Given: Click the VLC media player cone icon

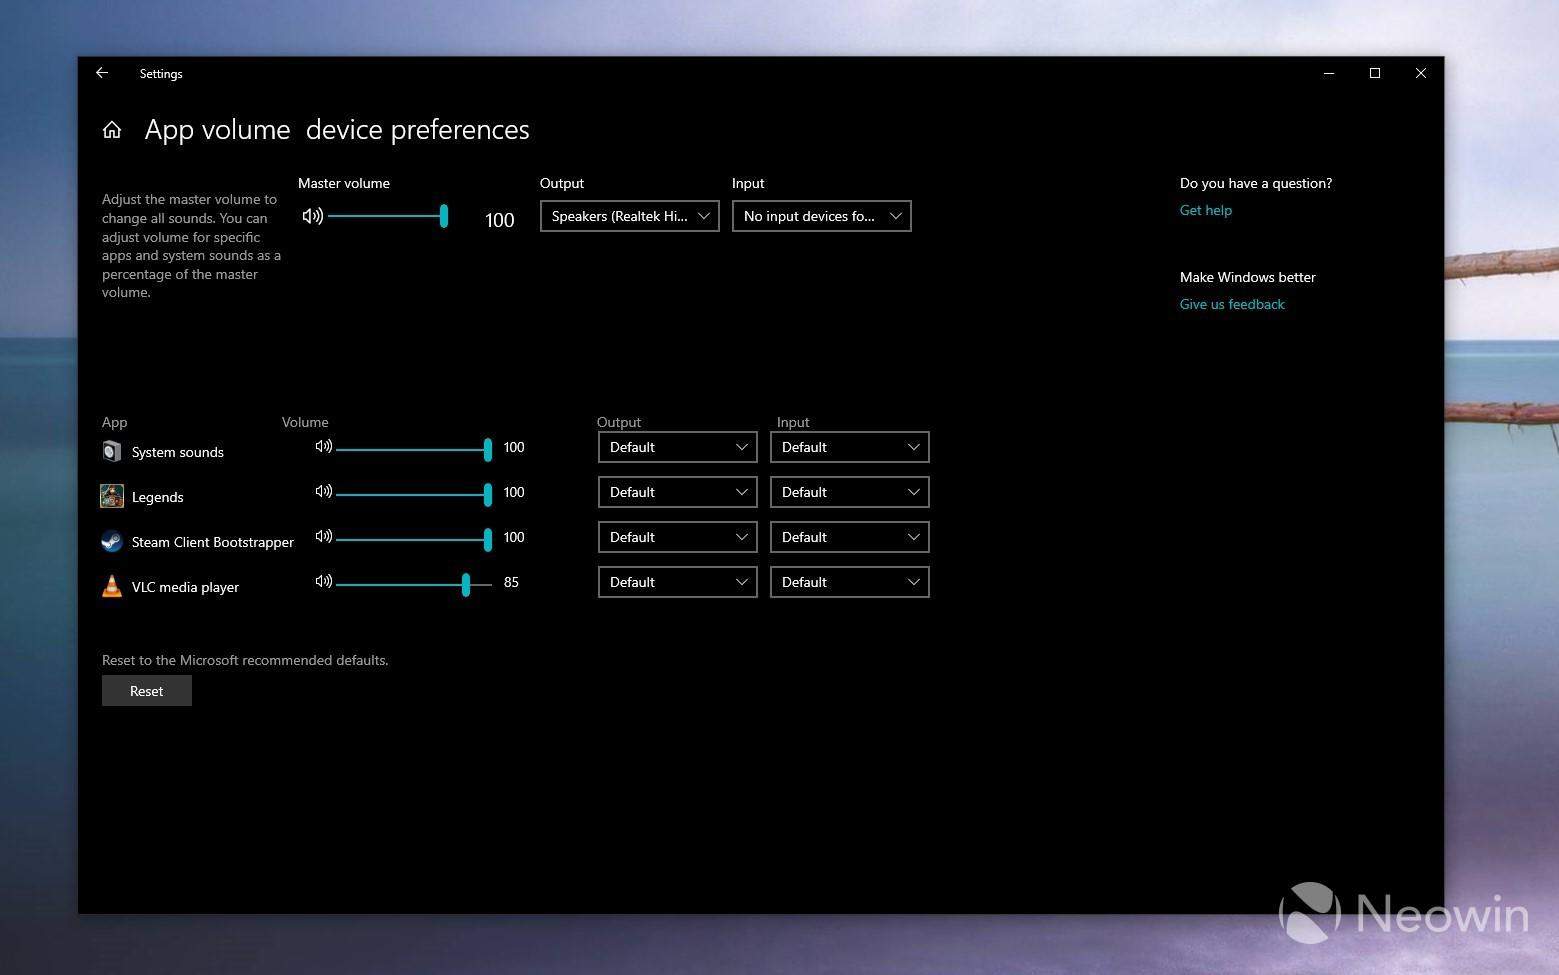Looking at the screenshot, I should [112, 586].
